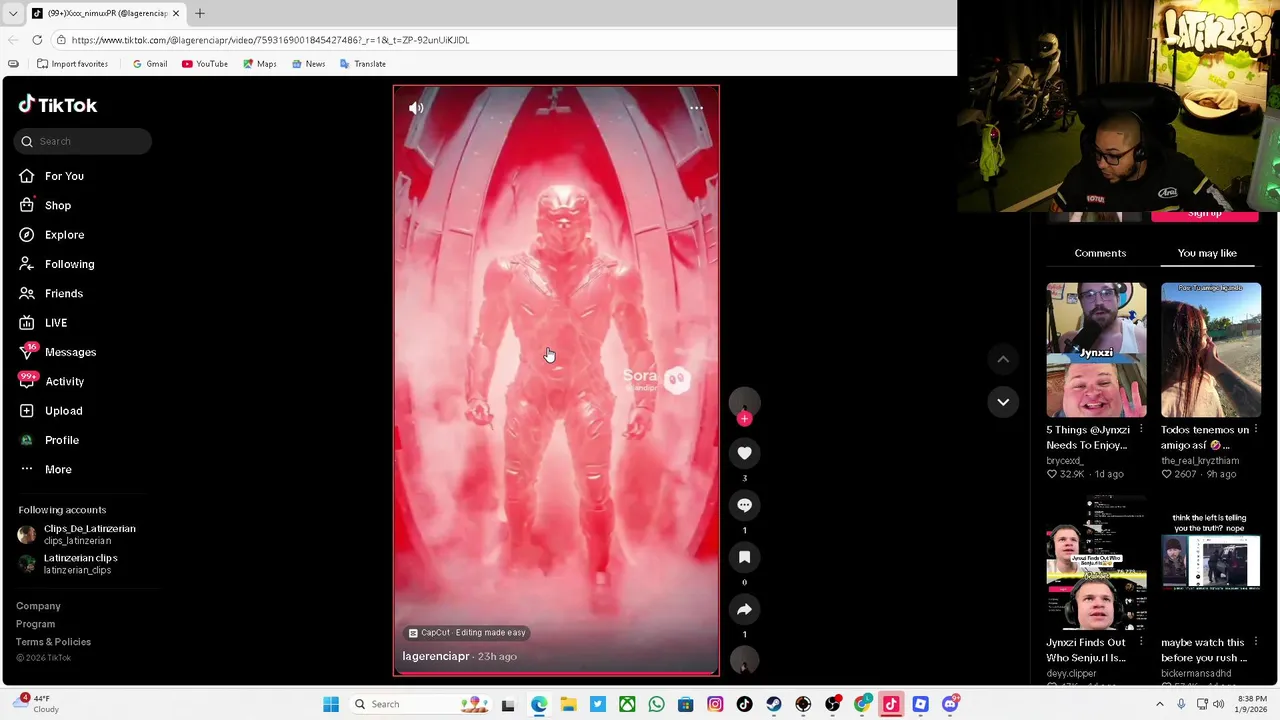Image resolution: width=1280 pixels, height=720 pixels.
Task: Open Steam from the taskbar
Action: (x=774, y=704)
